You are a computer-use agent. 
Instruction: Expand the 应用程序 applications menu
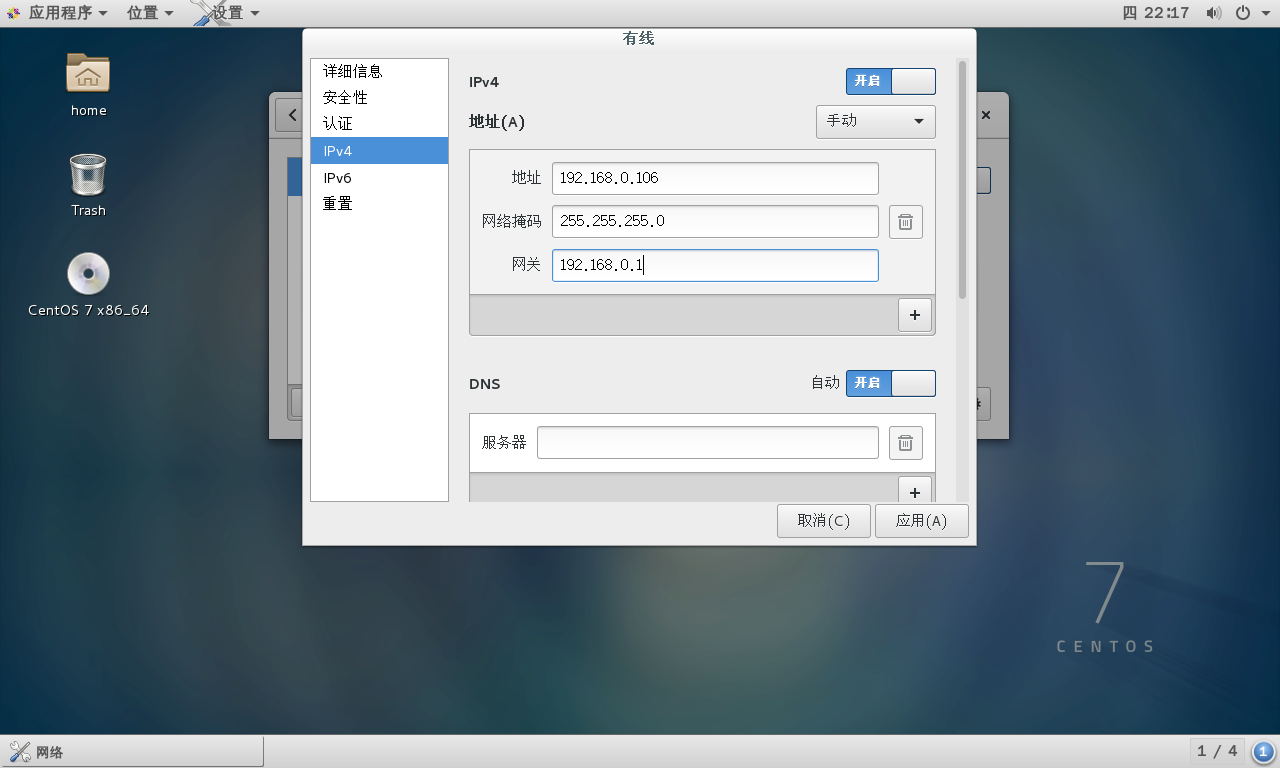[59, 13]
